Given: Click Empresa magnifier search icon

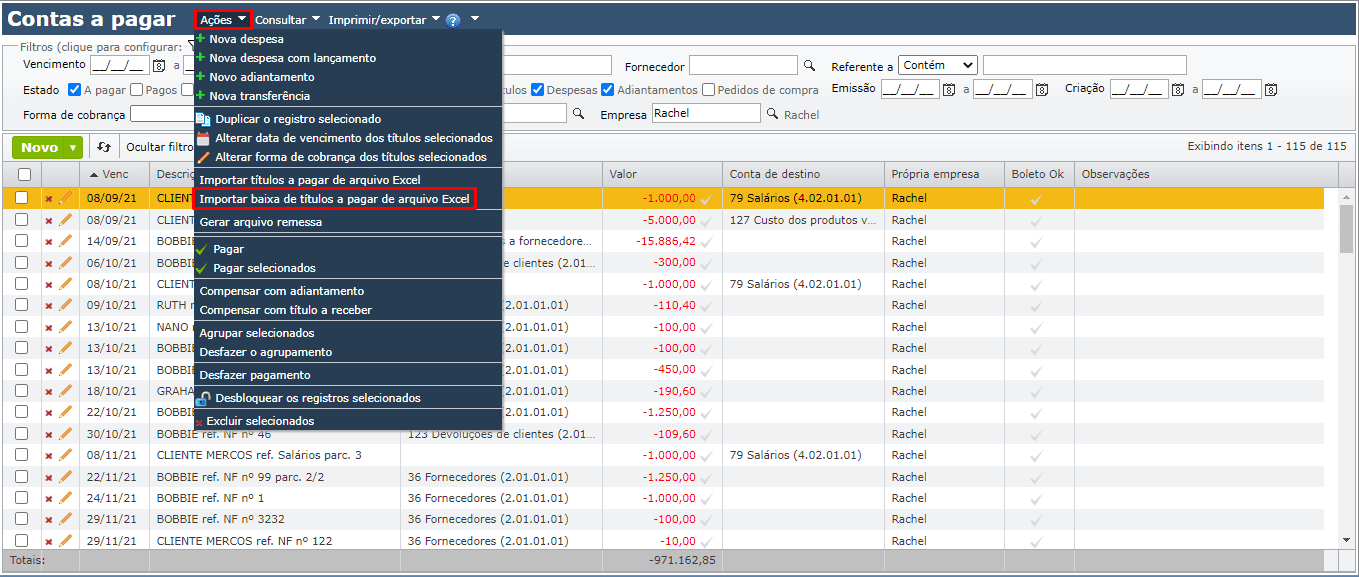Looking at the screenshot, I should point(772,114).
